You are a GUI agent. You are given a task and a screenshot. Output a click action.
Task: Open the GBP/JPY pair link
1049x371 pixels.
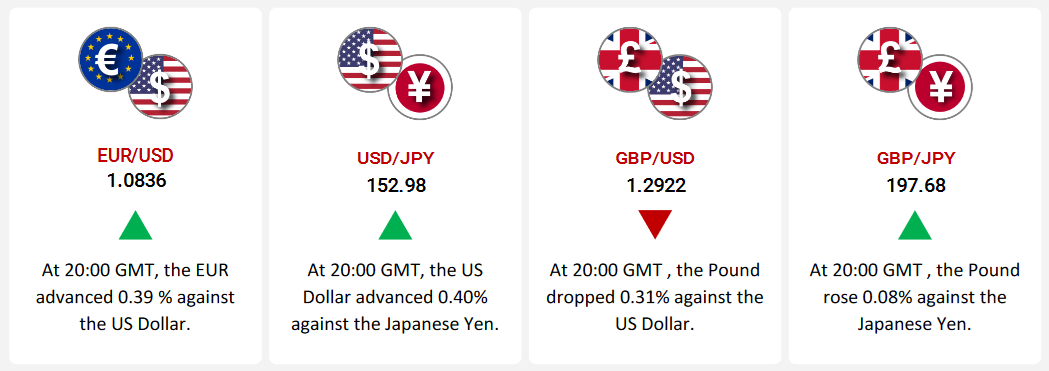point(916,159)
